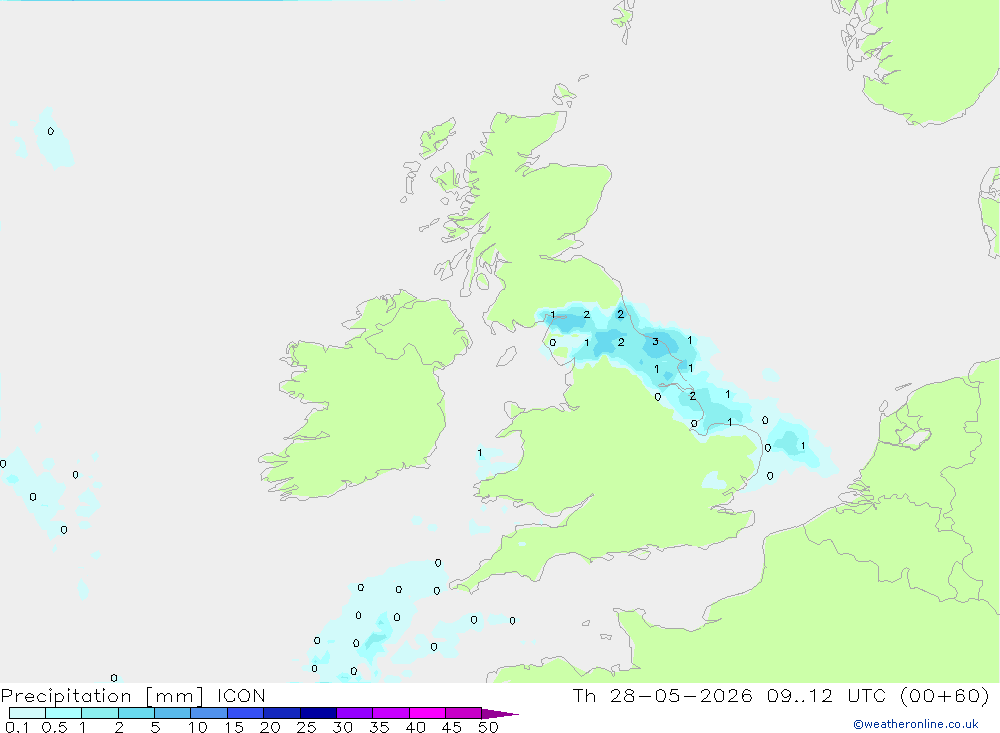Image resolution: width=1000 pixels, height=733 pixels.
Task: Click the 40–45 mm bright magenta legend swatch
Action: tap(427, 713)
